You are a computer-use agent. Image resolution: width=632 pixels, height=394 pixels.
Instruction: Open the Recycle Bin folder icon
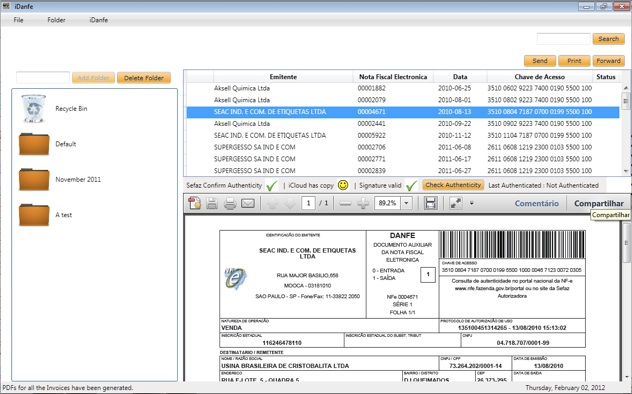pyautogui.click(x=33, y=108)
